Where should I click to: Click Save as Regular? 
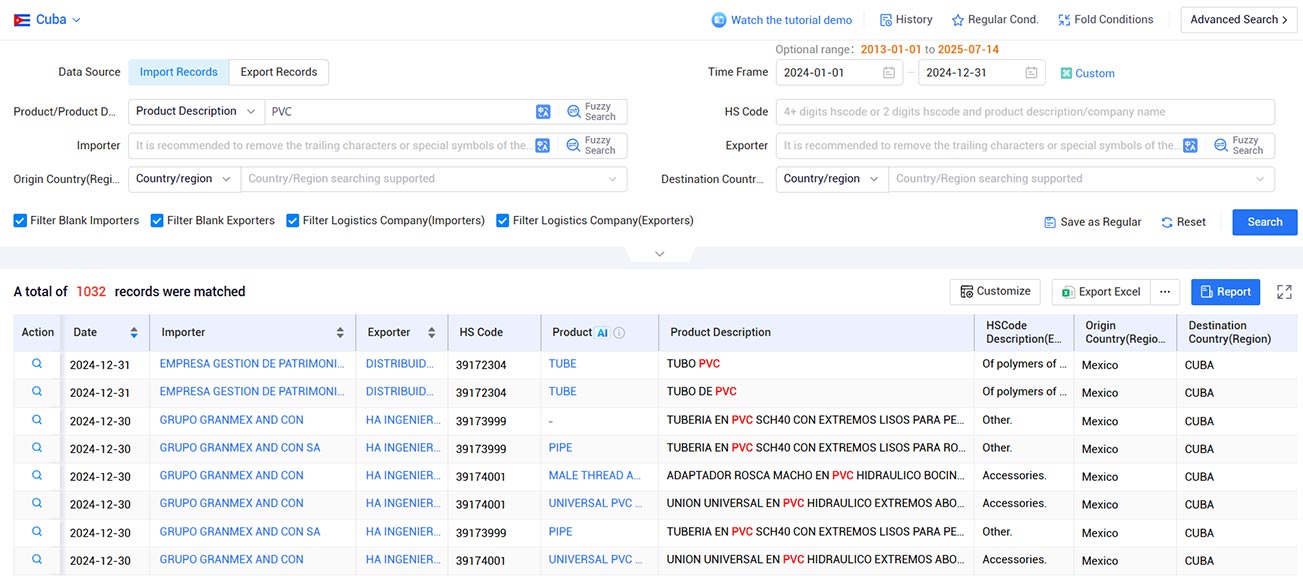(1092, 222)
